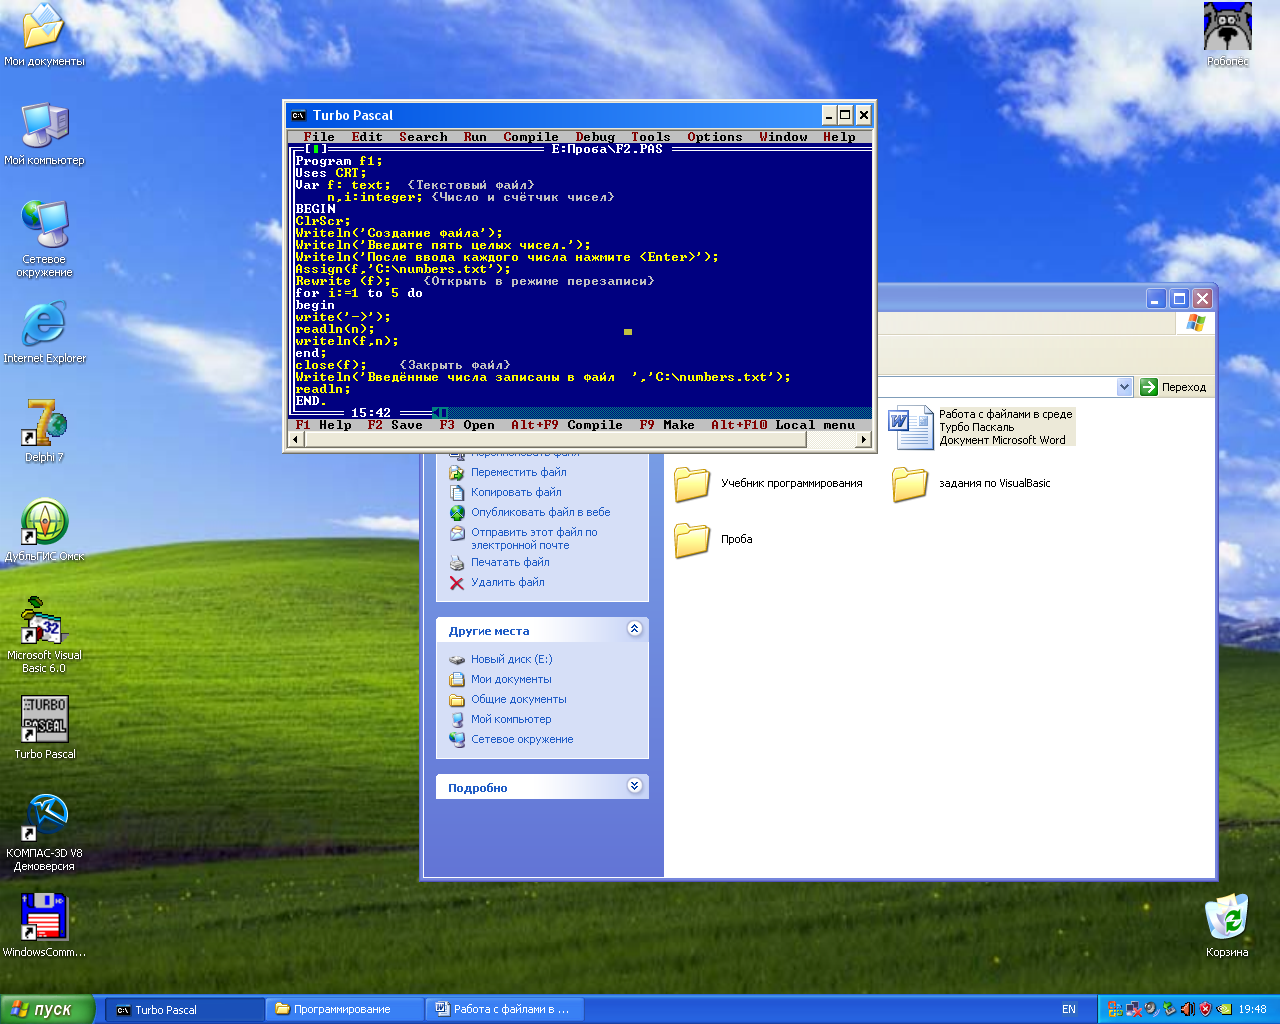
Task: Open the WindowsCommander desktop shortcut
Action: [44, 925]
